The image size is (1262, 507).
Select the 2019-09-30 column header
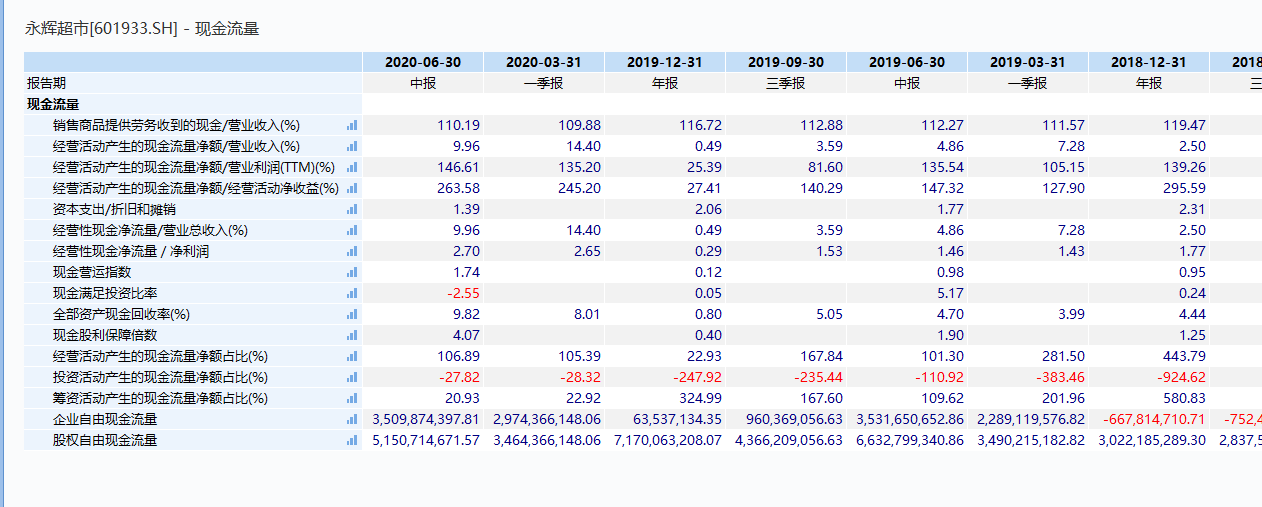[x=786, y=62]
